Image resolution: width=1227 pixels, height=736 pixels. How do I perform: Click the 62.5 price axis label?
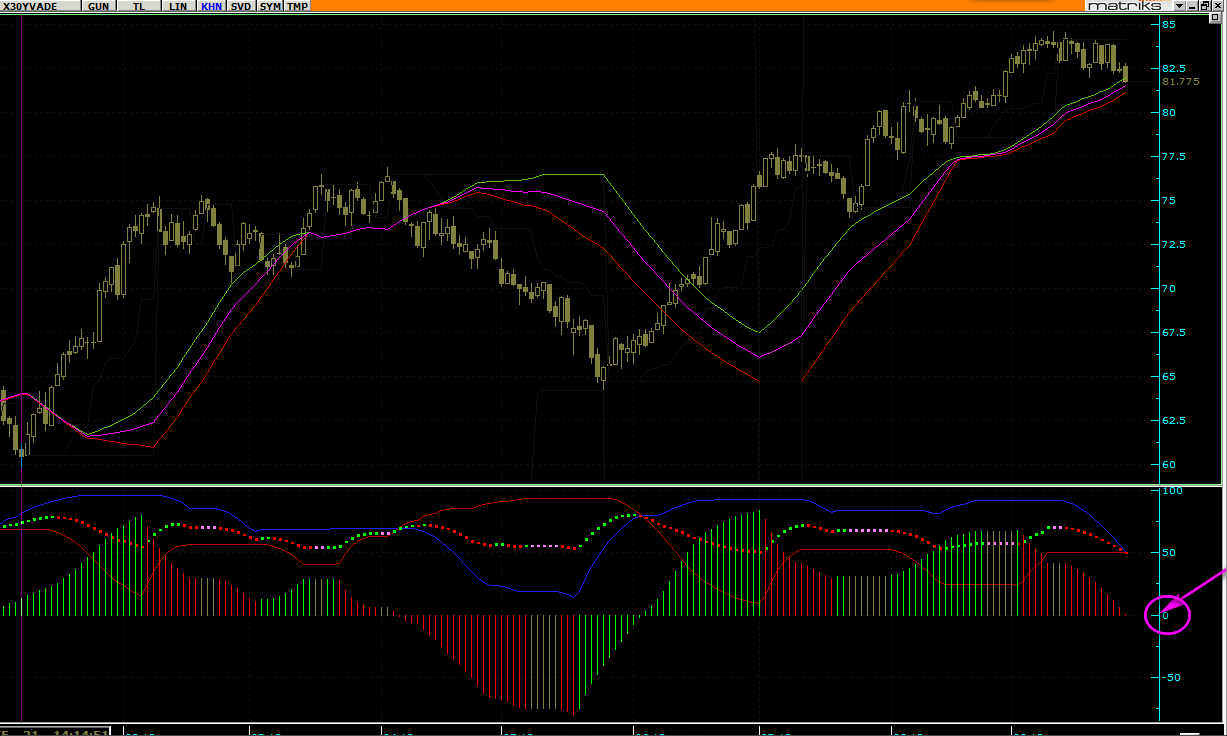tap(1173, 420)
